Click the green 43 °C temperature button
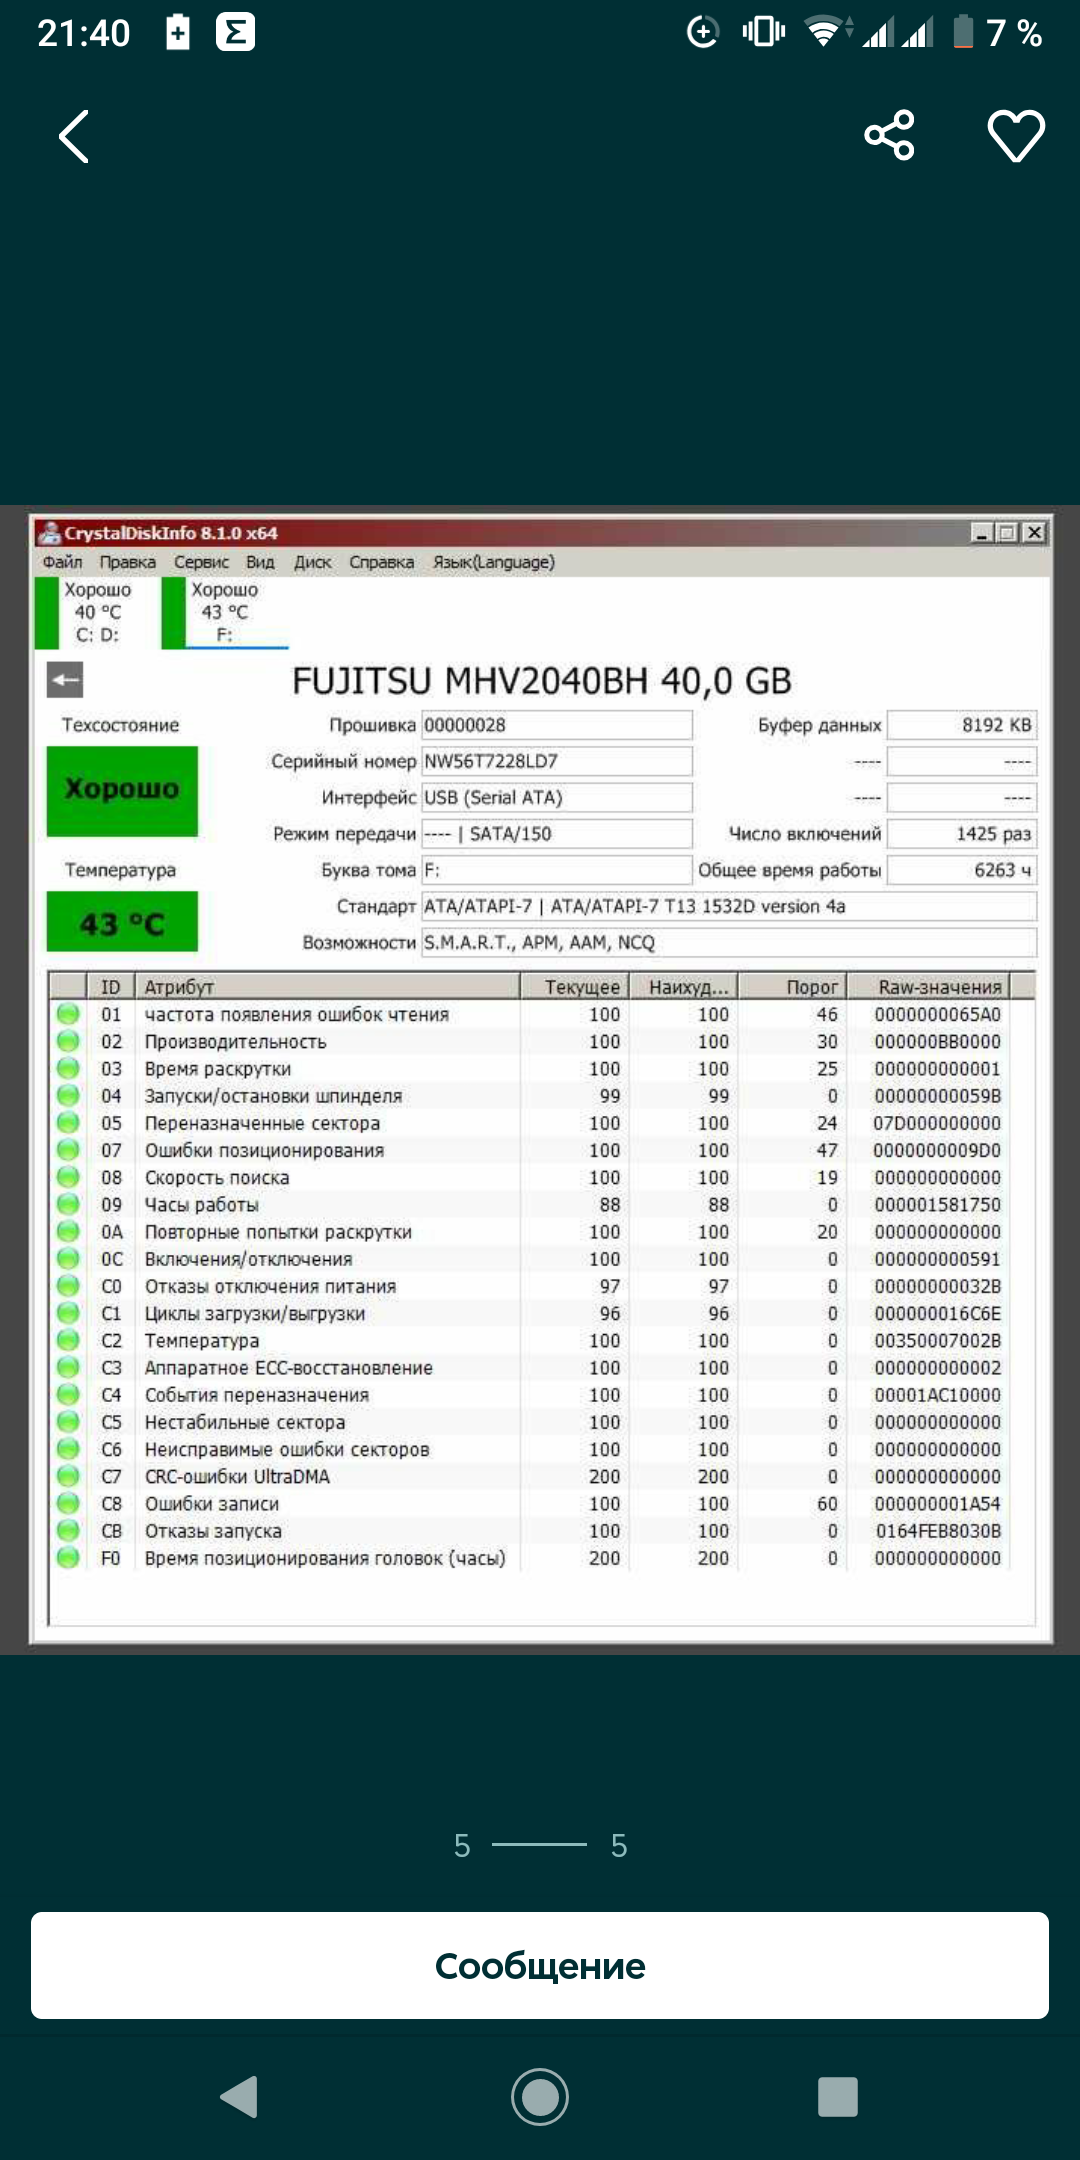 coord(122,922)
